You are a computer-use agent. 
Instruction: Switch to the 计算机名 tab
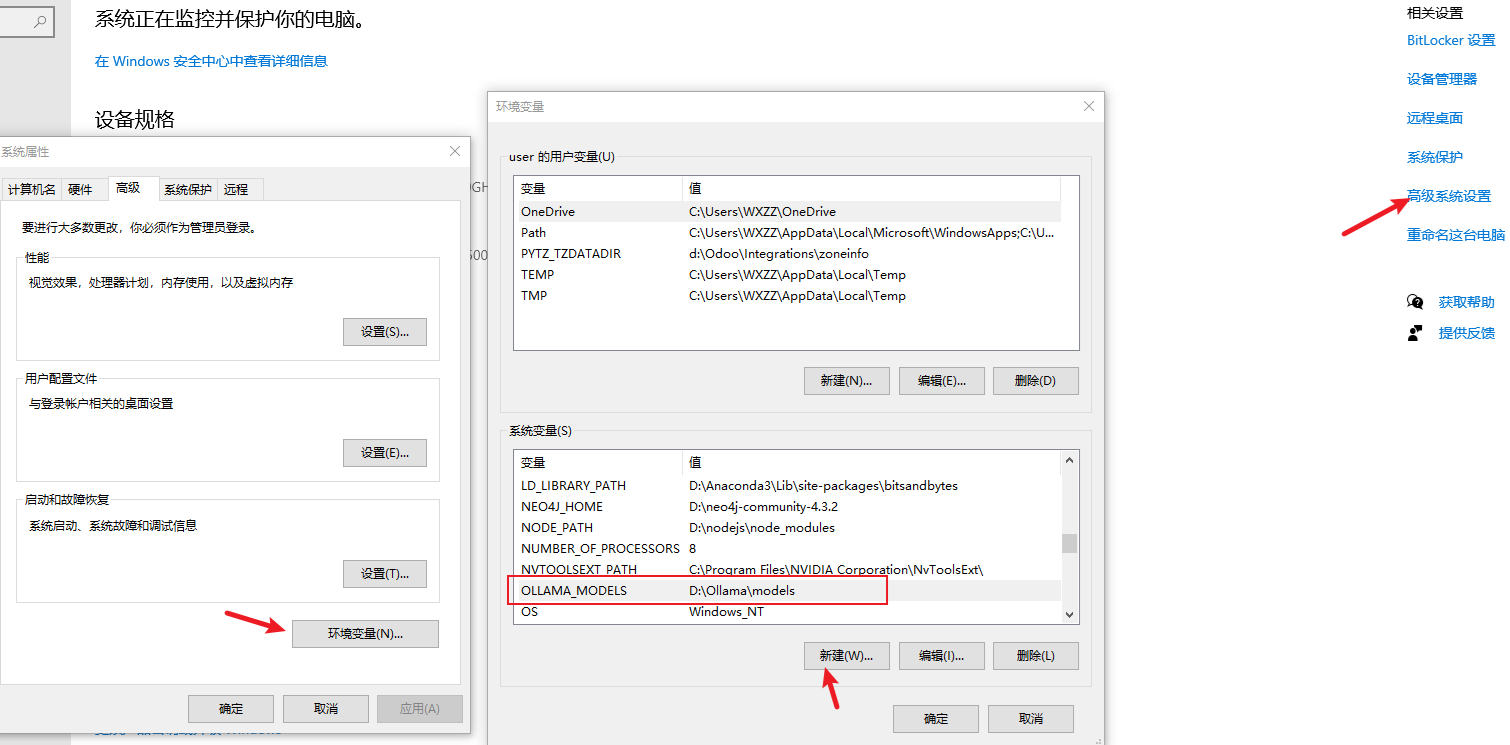(32, 189)
